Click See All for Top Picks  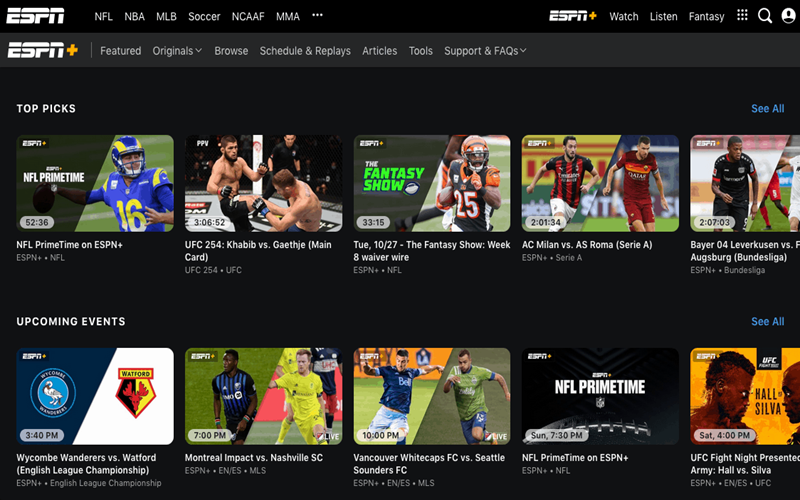pos(767,108)
